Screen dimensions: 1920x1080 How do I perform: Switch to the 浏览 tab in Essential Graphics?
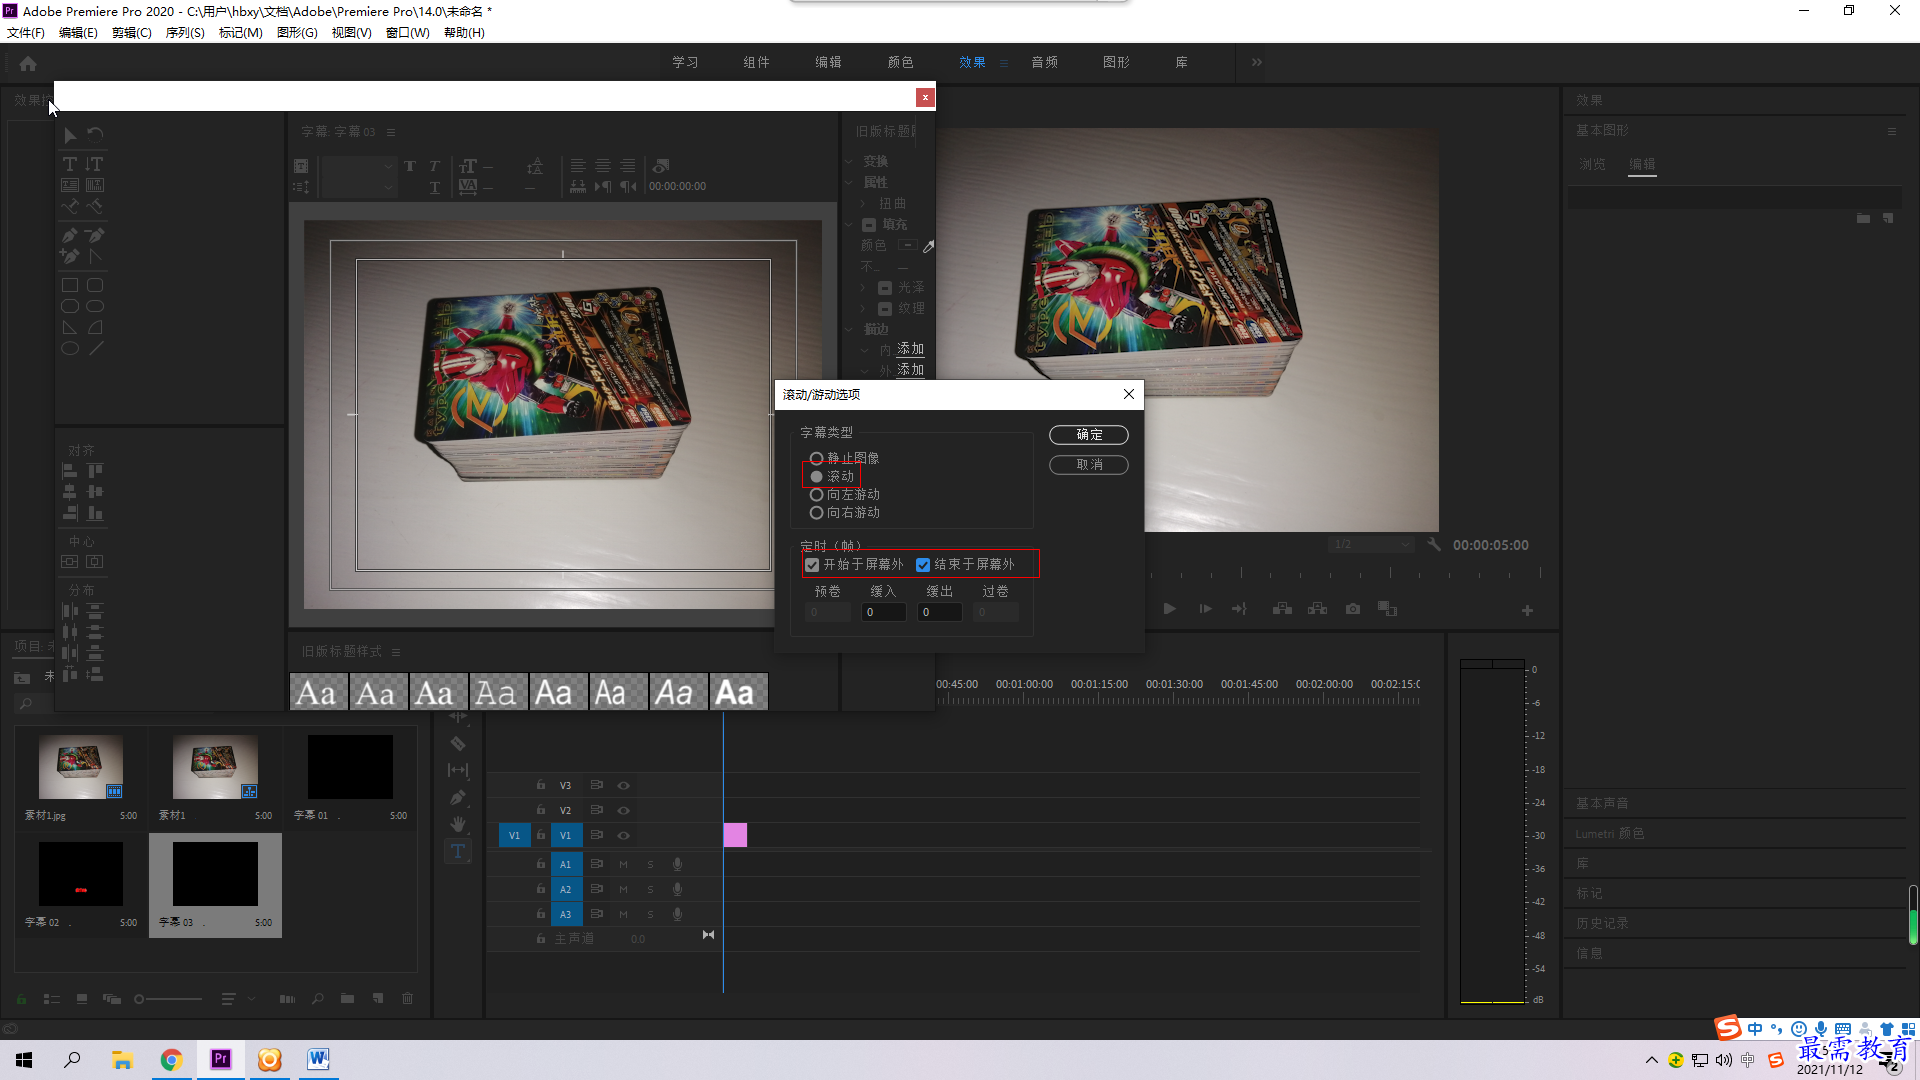point(1592,164)
